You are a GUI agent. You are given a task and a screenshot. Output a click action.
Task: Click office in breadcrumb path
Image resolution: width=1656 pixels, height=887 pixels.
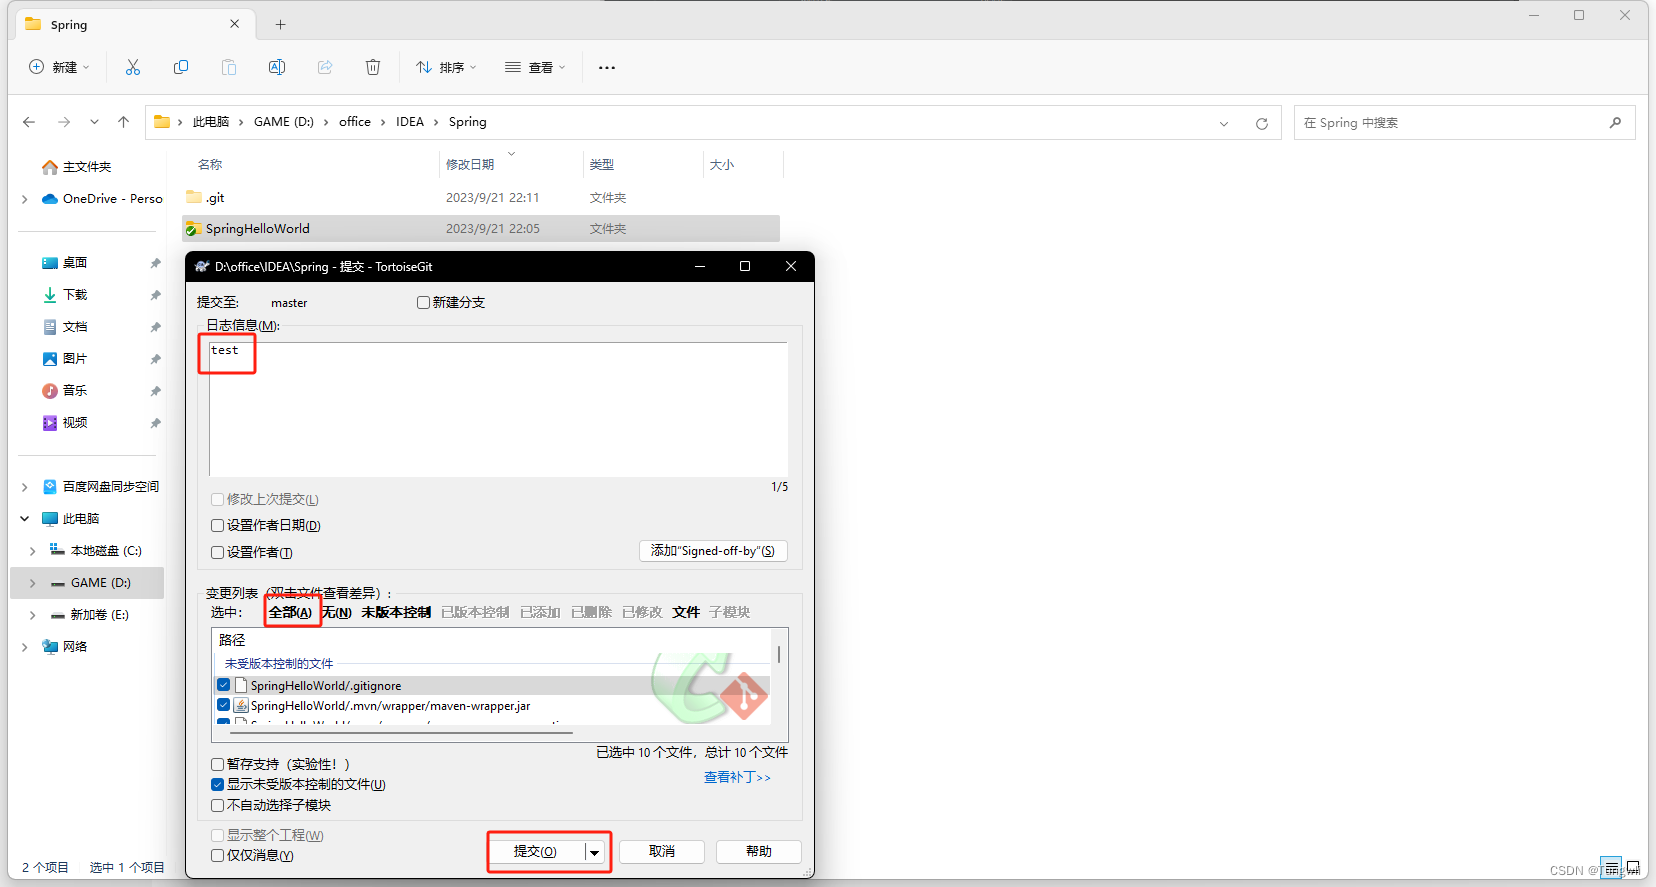[x=355, y=122]
